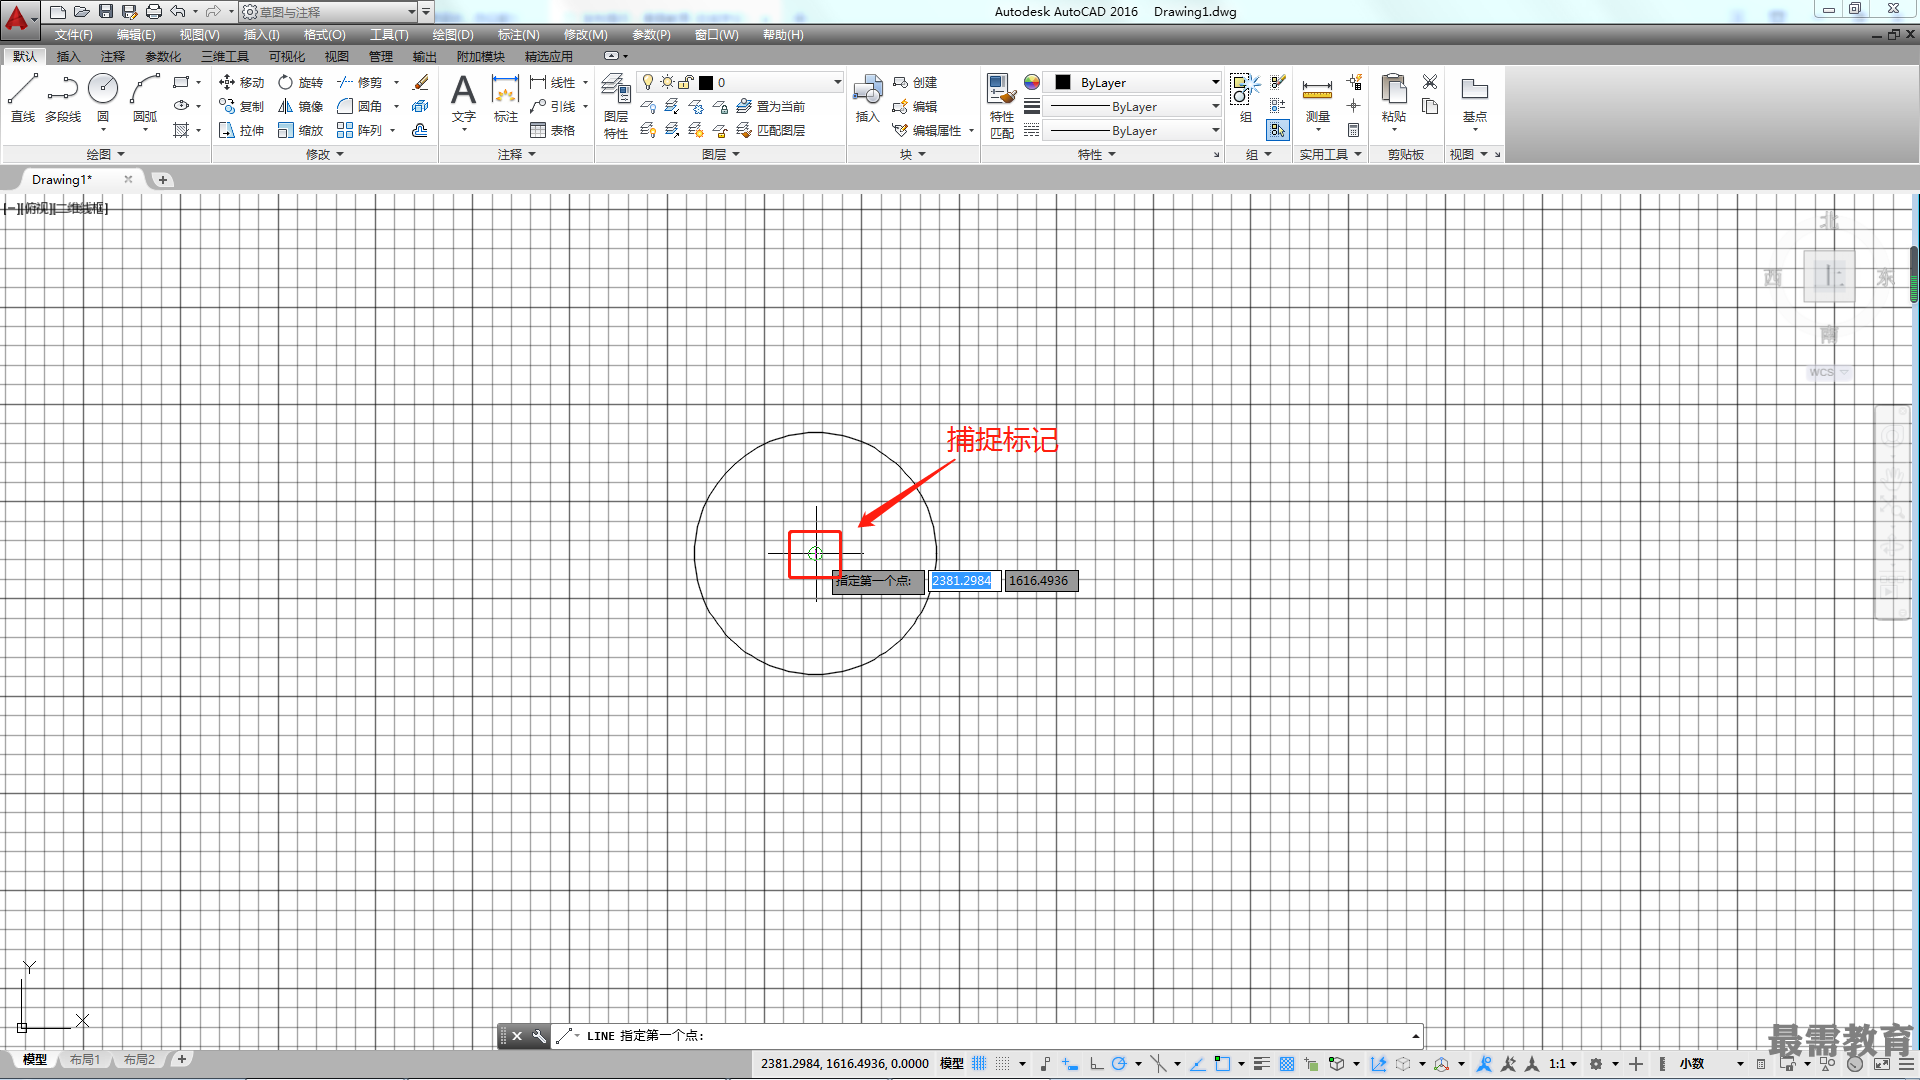
Task: Click the 旋转 (Rotate) tool
Action: click(300, 82)
